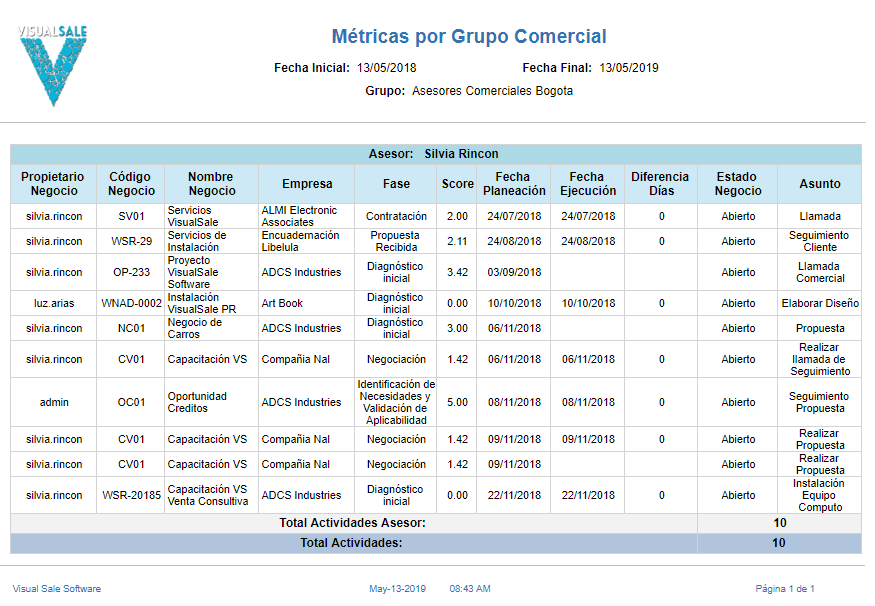Click the Asesor Silvia Rincon header row
Screen dimensions: 875x606
click(436, 154)
